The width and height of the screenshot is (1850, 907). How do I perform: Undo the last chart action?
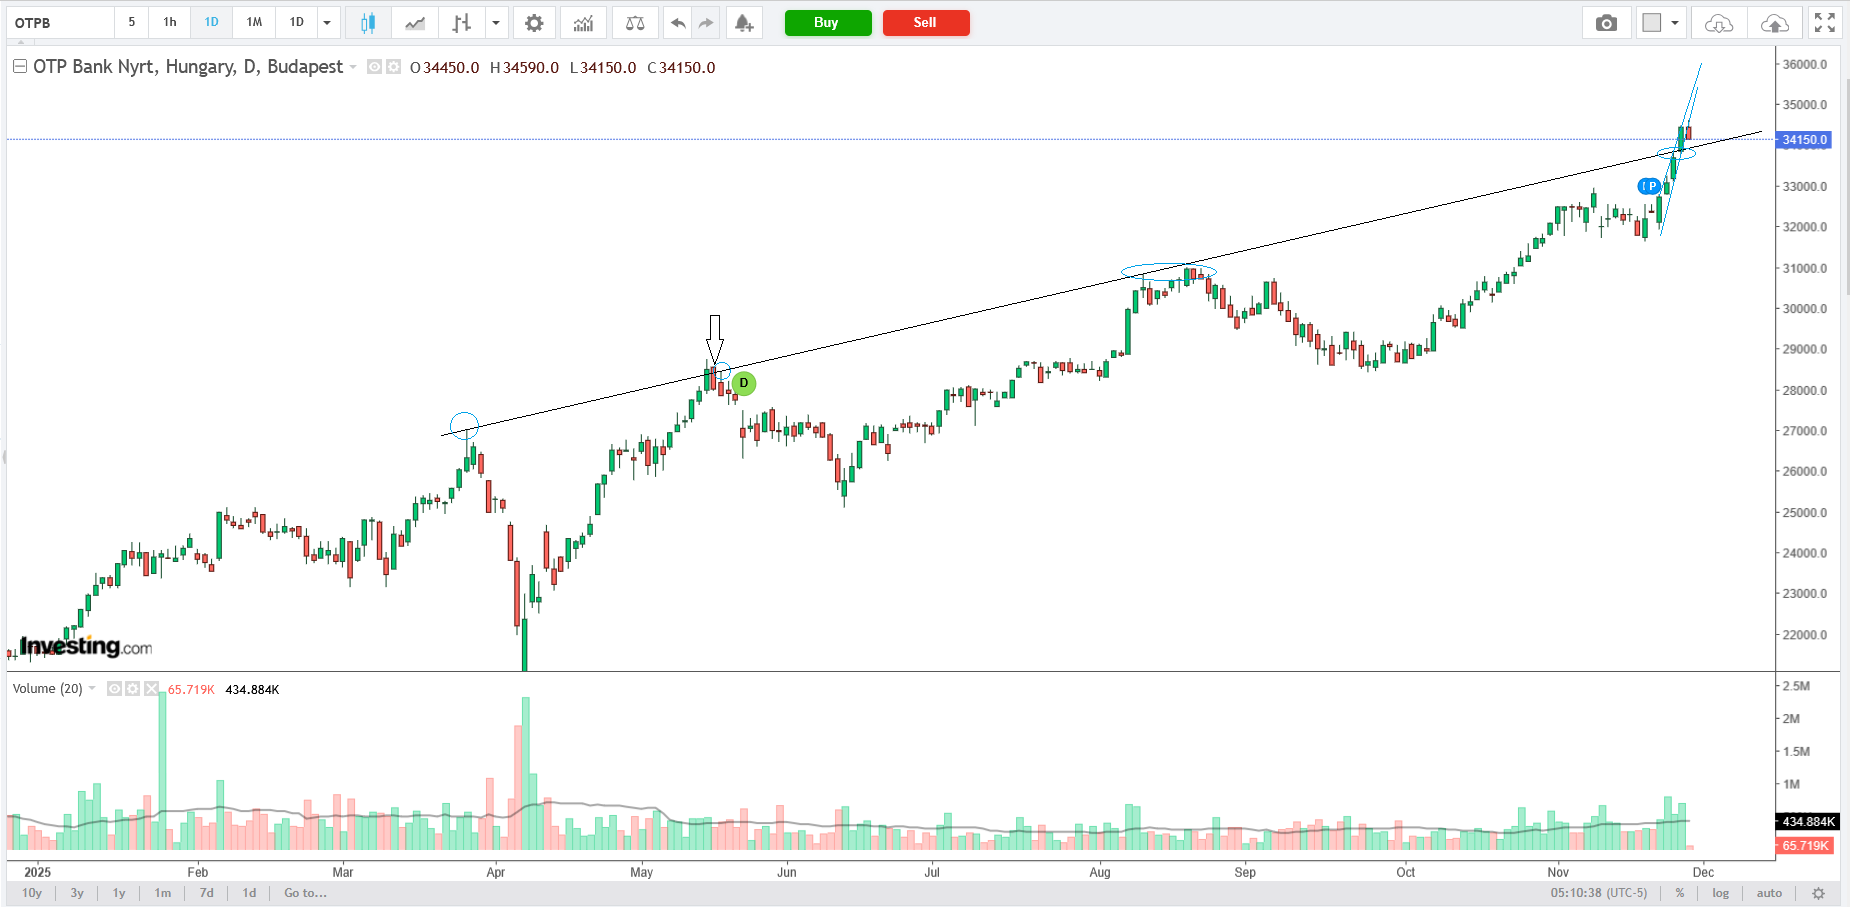pyautogui.click(x=678, y=23)
